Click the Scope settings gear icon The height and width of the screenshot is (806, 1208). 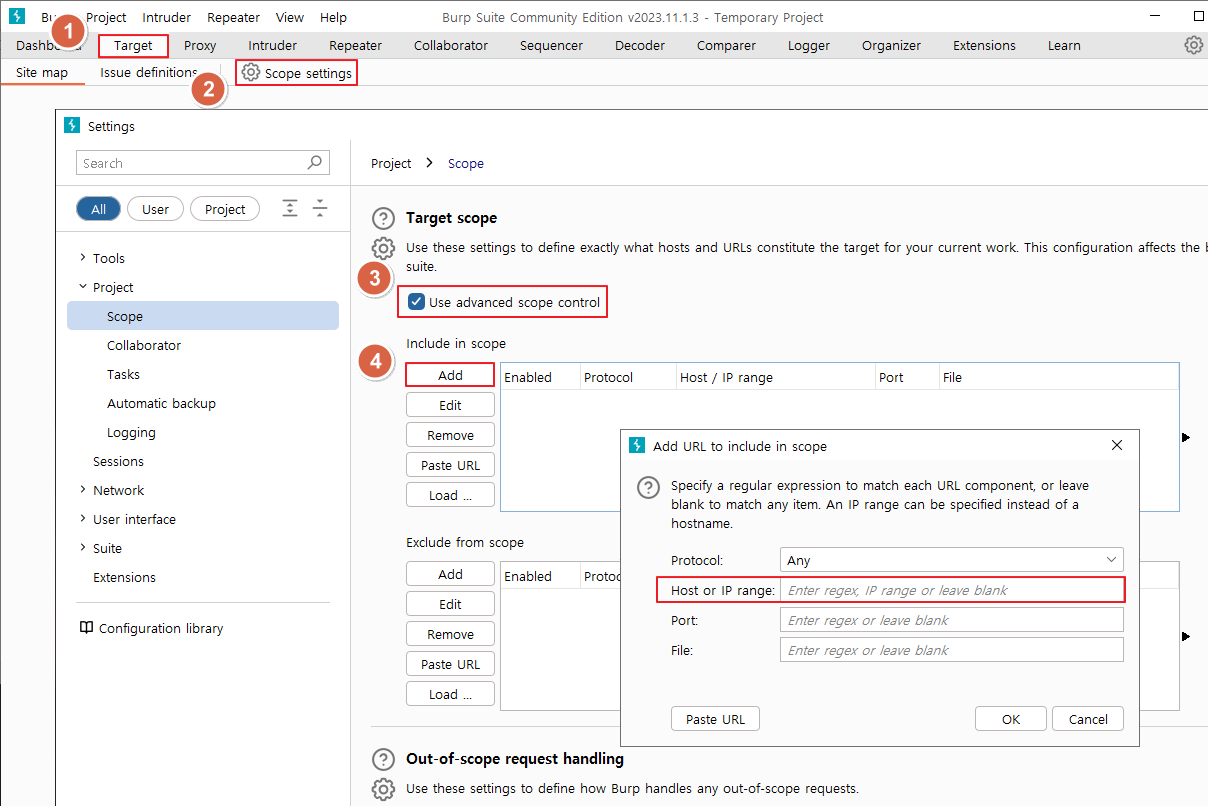(251, 73)
